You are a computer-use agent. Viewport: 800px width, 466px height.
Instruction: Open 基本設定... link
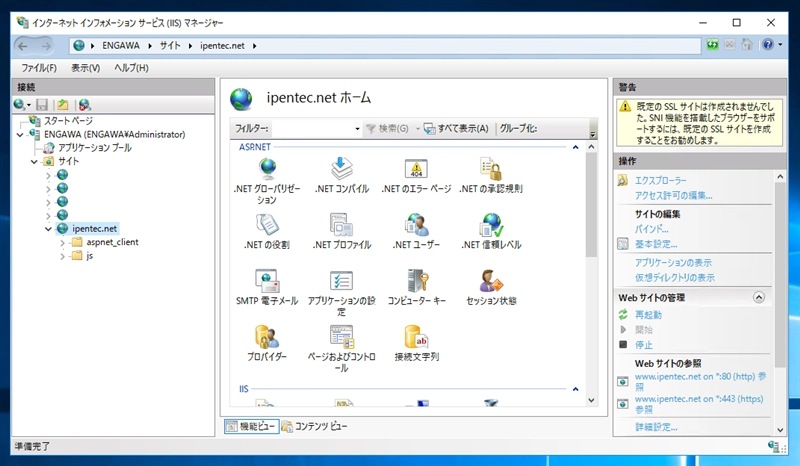point(656,244)
